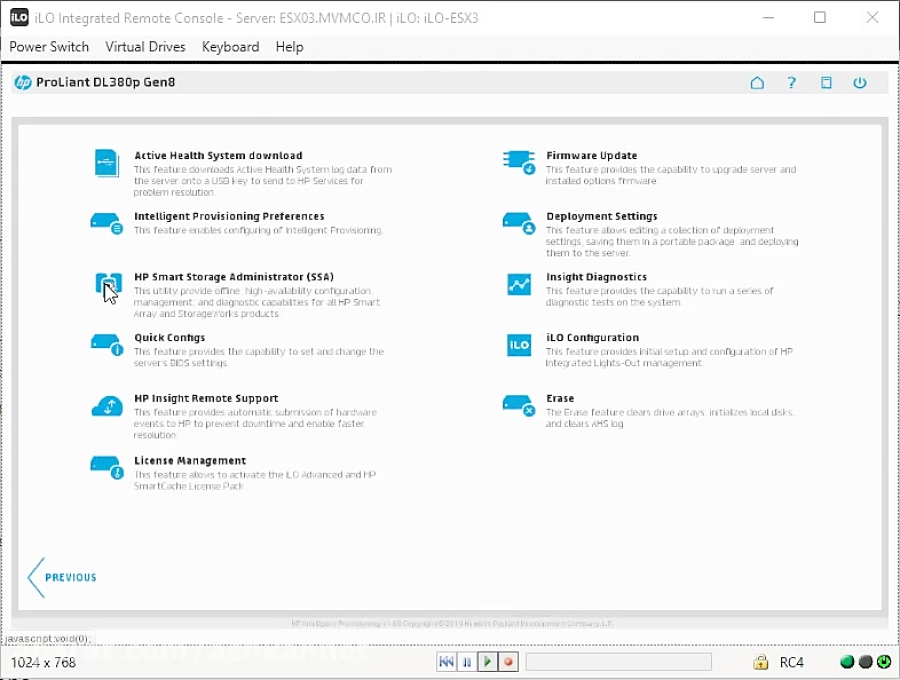This screenshot has width=900, height=680.
Task: Open the Power Switch menu
Action: click(49, 47)
